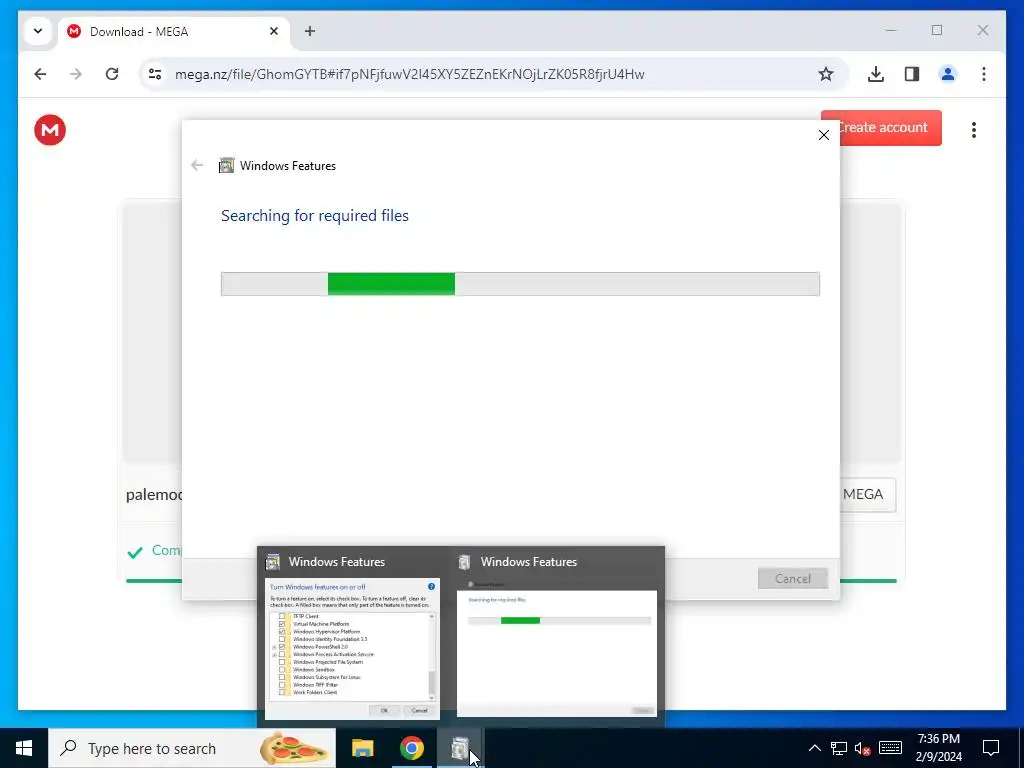Click Chrome icon in taskbar
The height and width of the screenshot is (768, 1024).
(x=411, y=748)
